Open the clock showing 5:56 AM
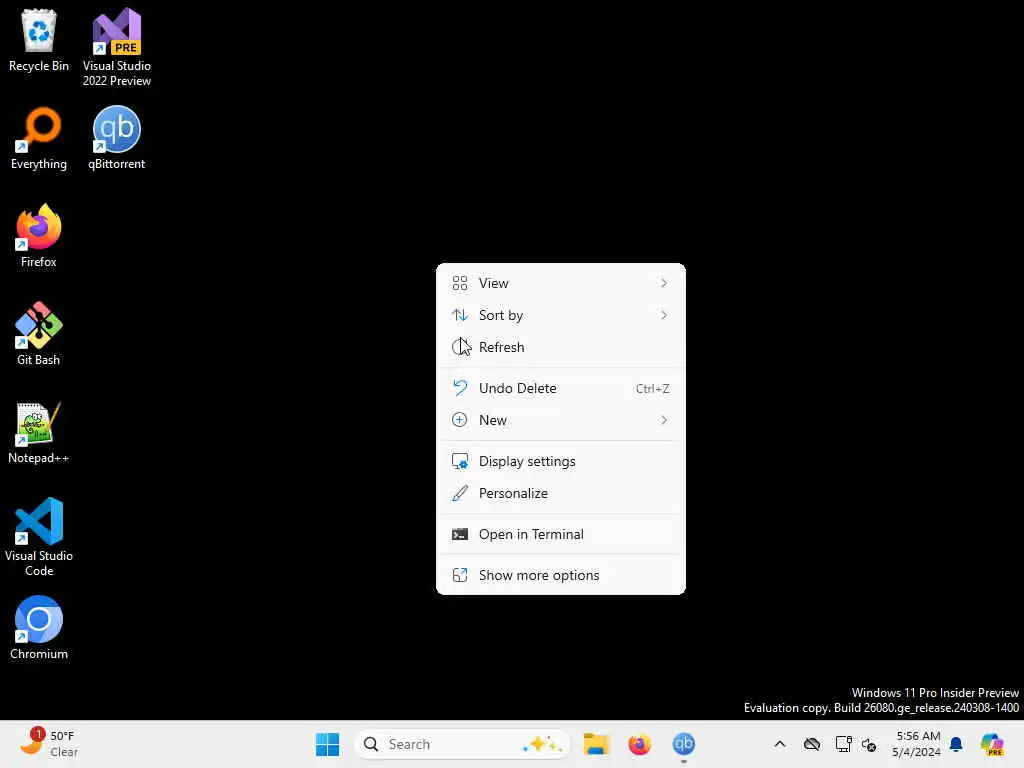The height and width of the screenshot is (768, 1024). 917,744
